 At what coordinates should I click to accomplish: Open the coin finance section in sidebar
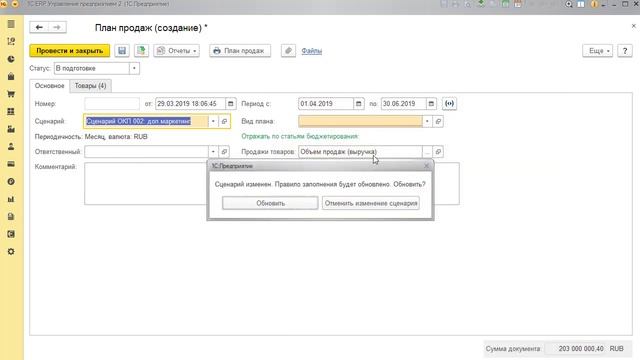[11, 182]
